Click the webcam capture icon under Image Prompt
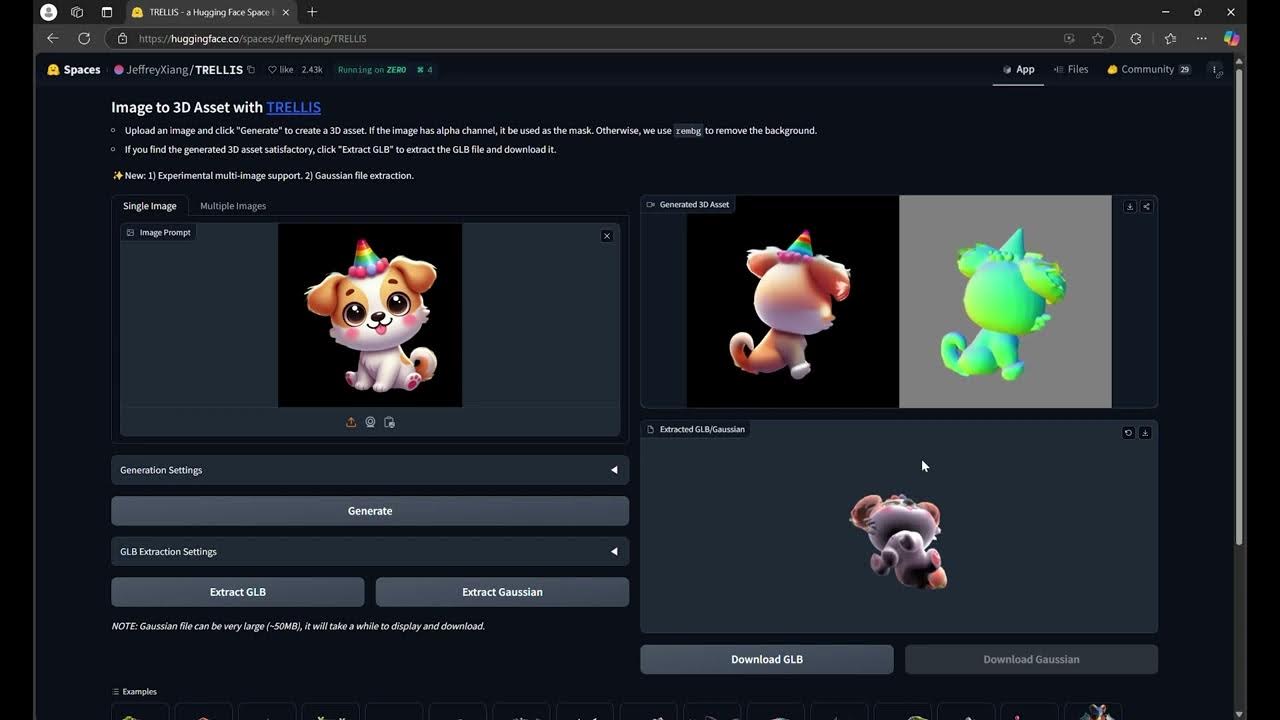Image resolution: width=1280 pixels, height=720 pixels. pos(370,422)
